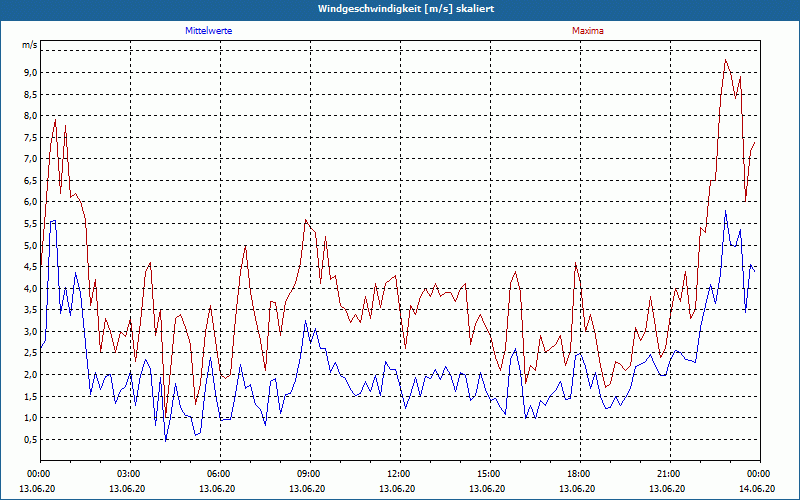Click the 03:00 time axis label

coord(131,474)
